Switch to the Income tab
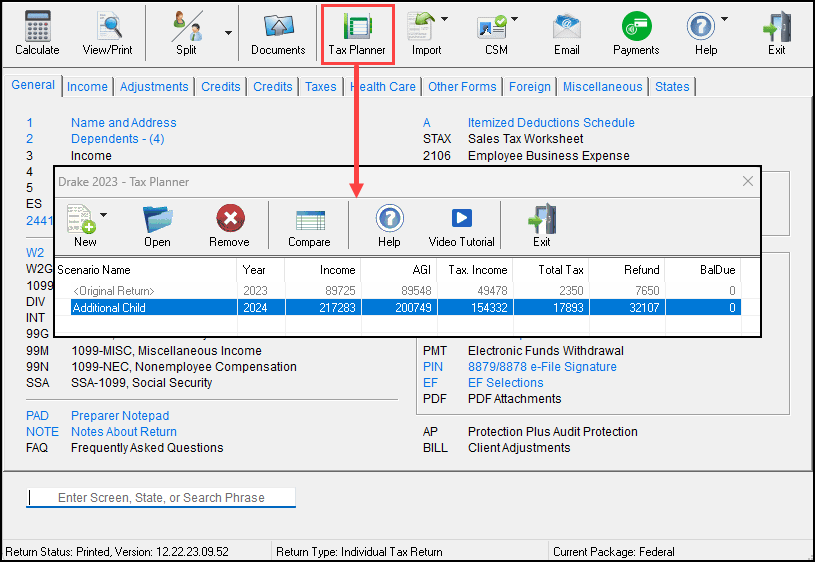 pyautogui.click(x=87, y=86)
